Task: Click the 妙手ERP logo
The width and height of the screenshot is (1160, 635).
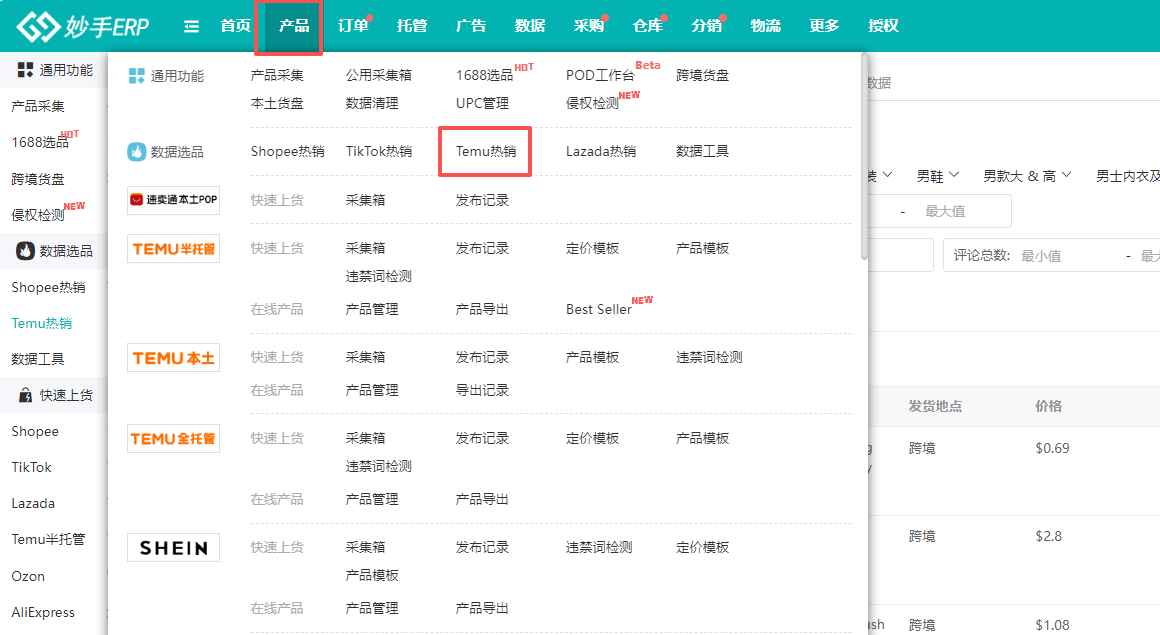Action: point(83,26)
